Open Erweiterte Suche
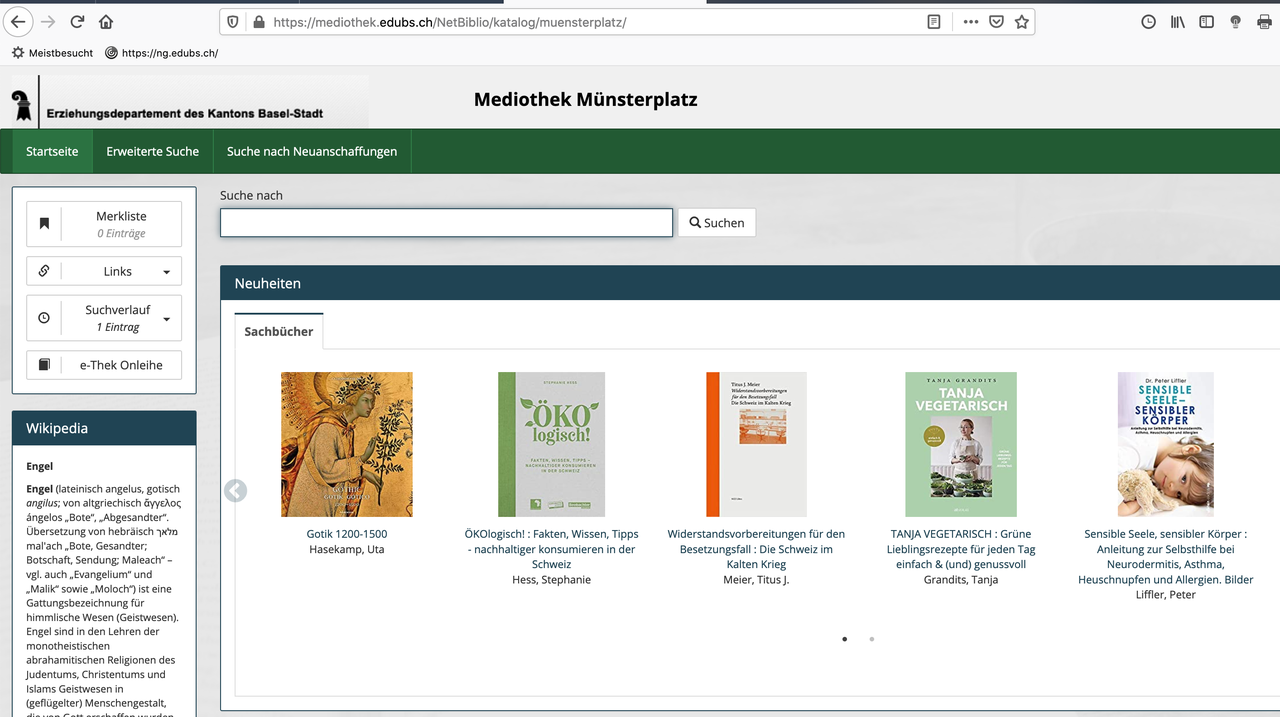The height and width of the screenshot is (717, 1280). (153, 151)
